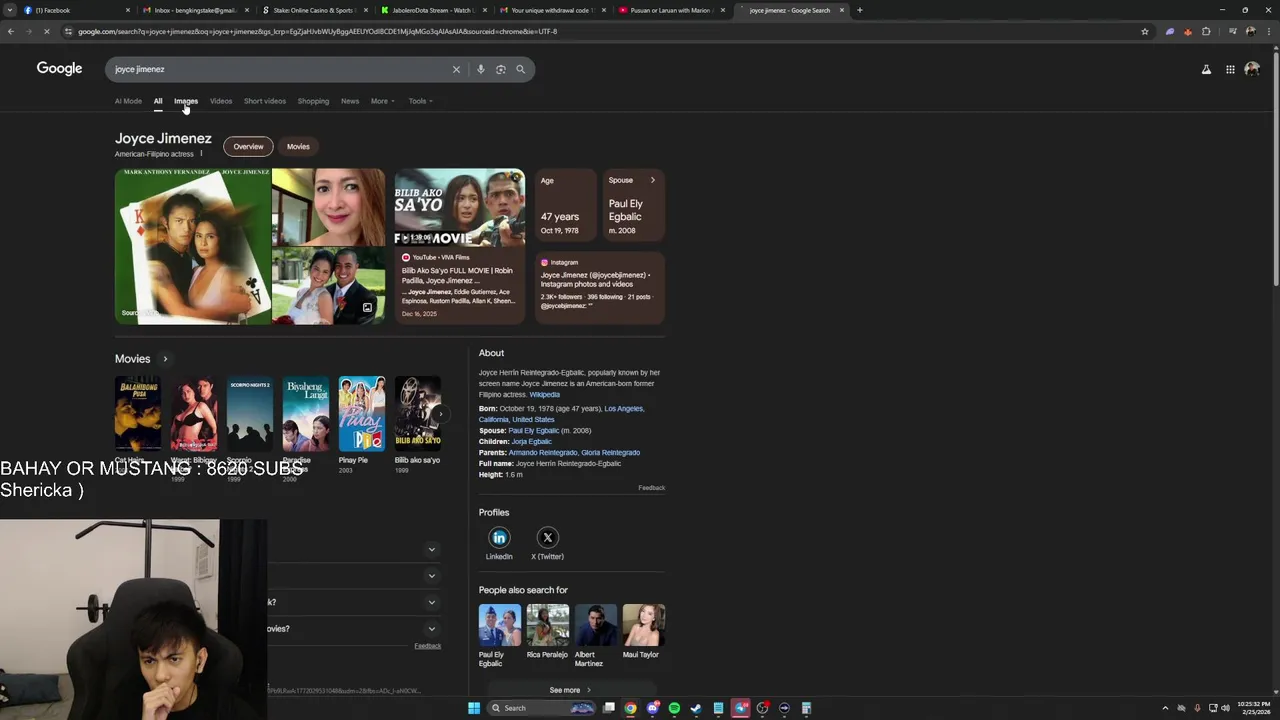Open LinkedIn profile icon

tap(499, 538)
